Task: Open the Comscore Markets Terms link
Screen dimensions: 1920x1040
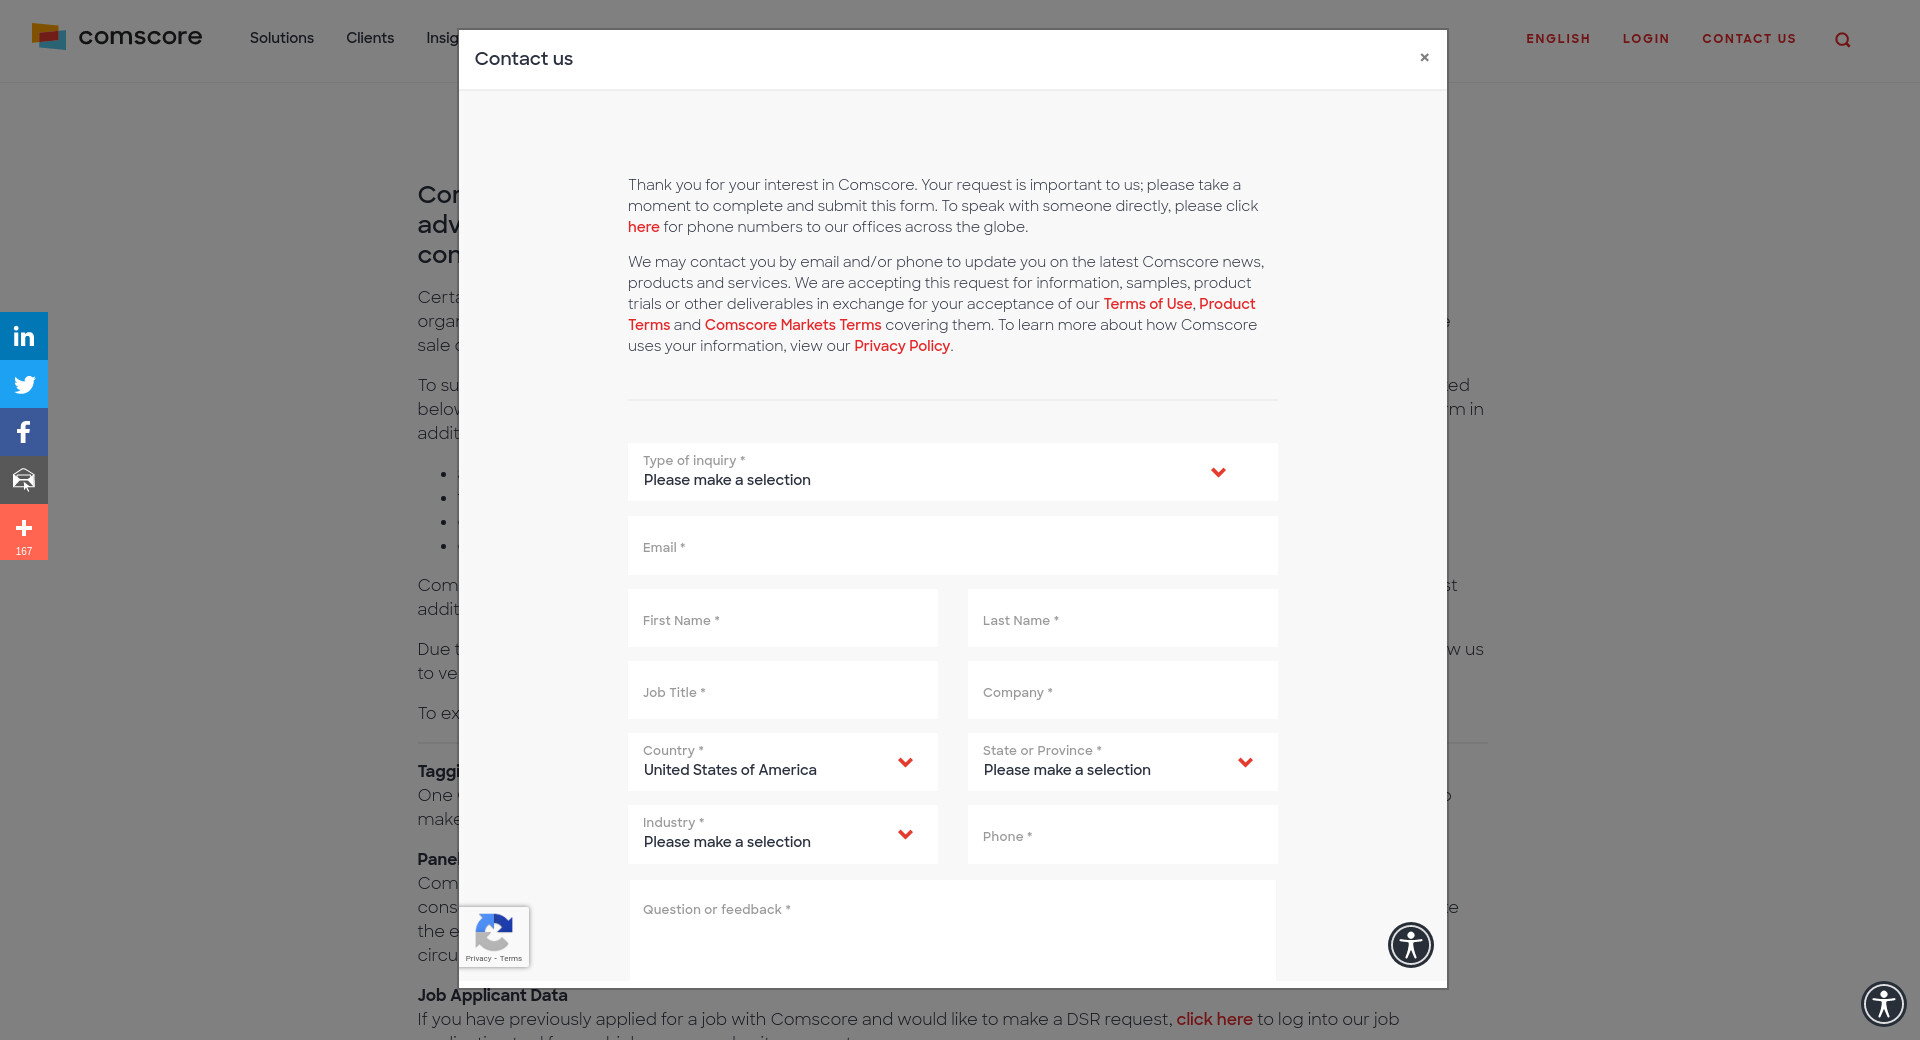Action: 793,325
